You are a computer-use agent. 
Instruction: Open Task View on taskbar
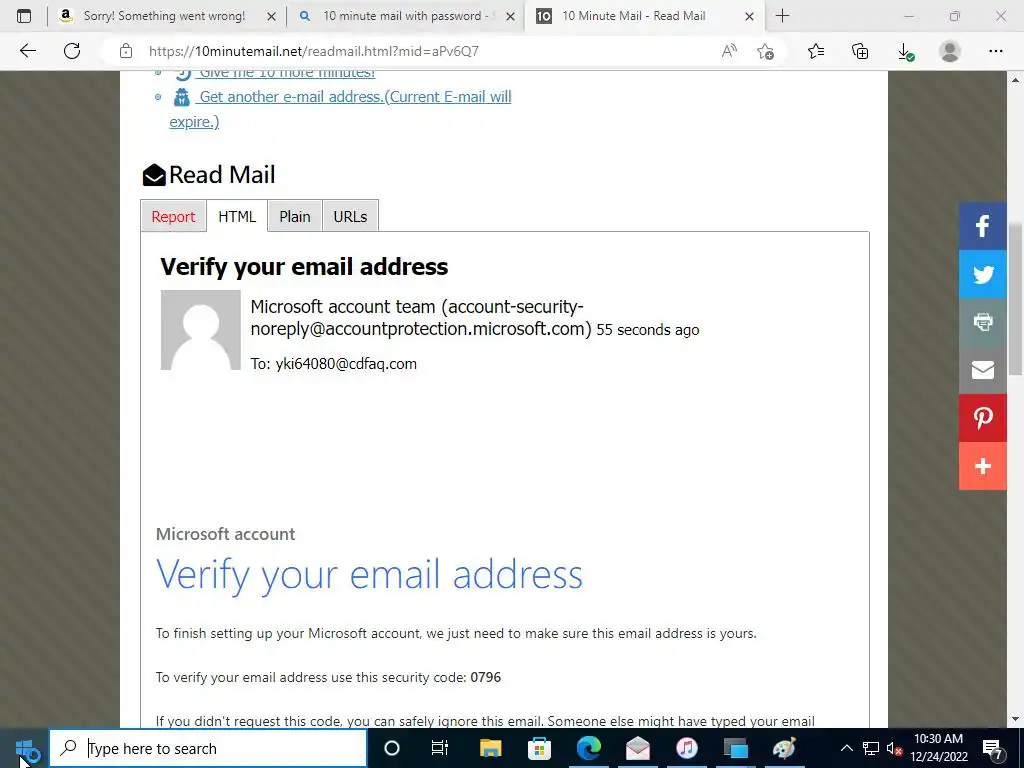click(x=440, y=748)
